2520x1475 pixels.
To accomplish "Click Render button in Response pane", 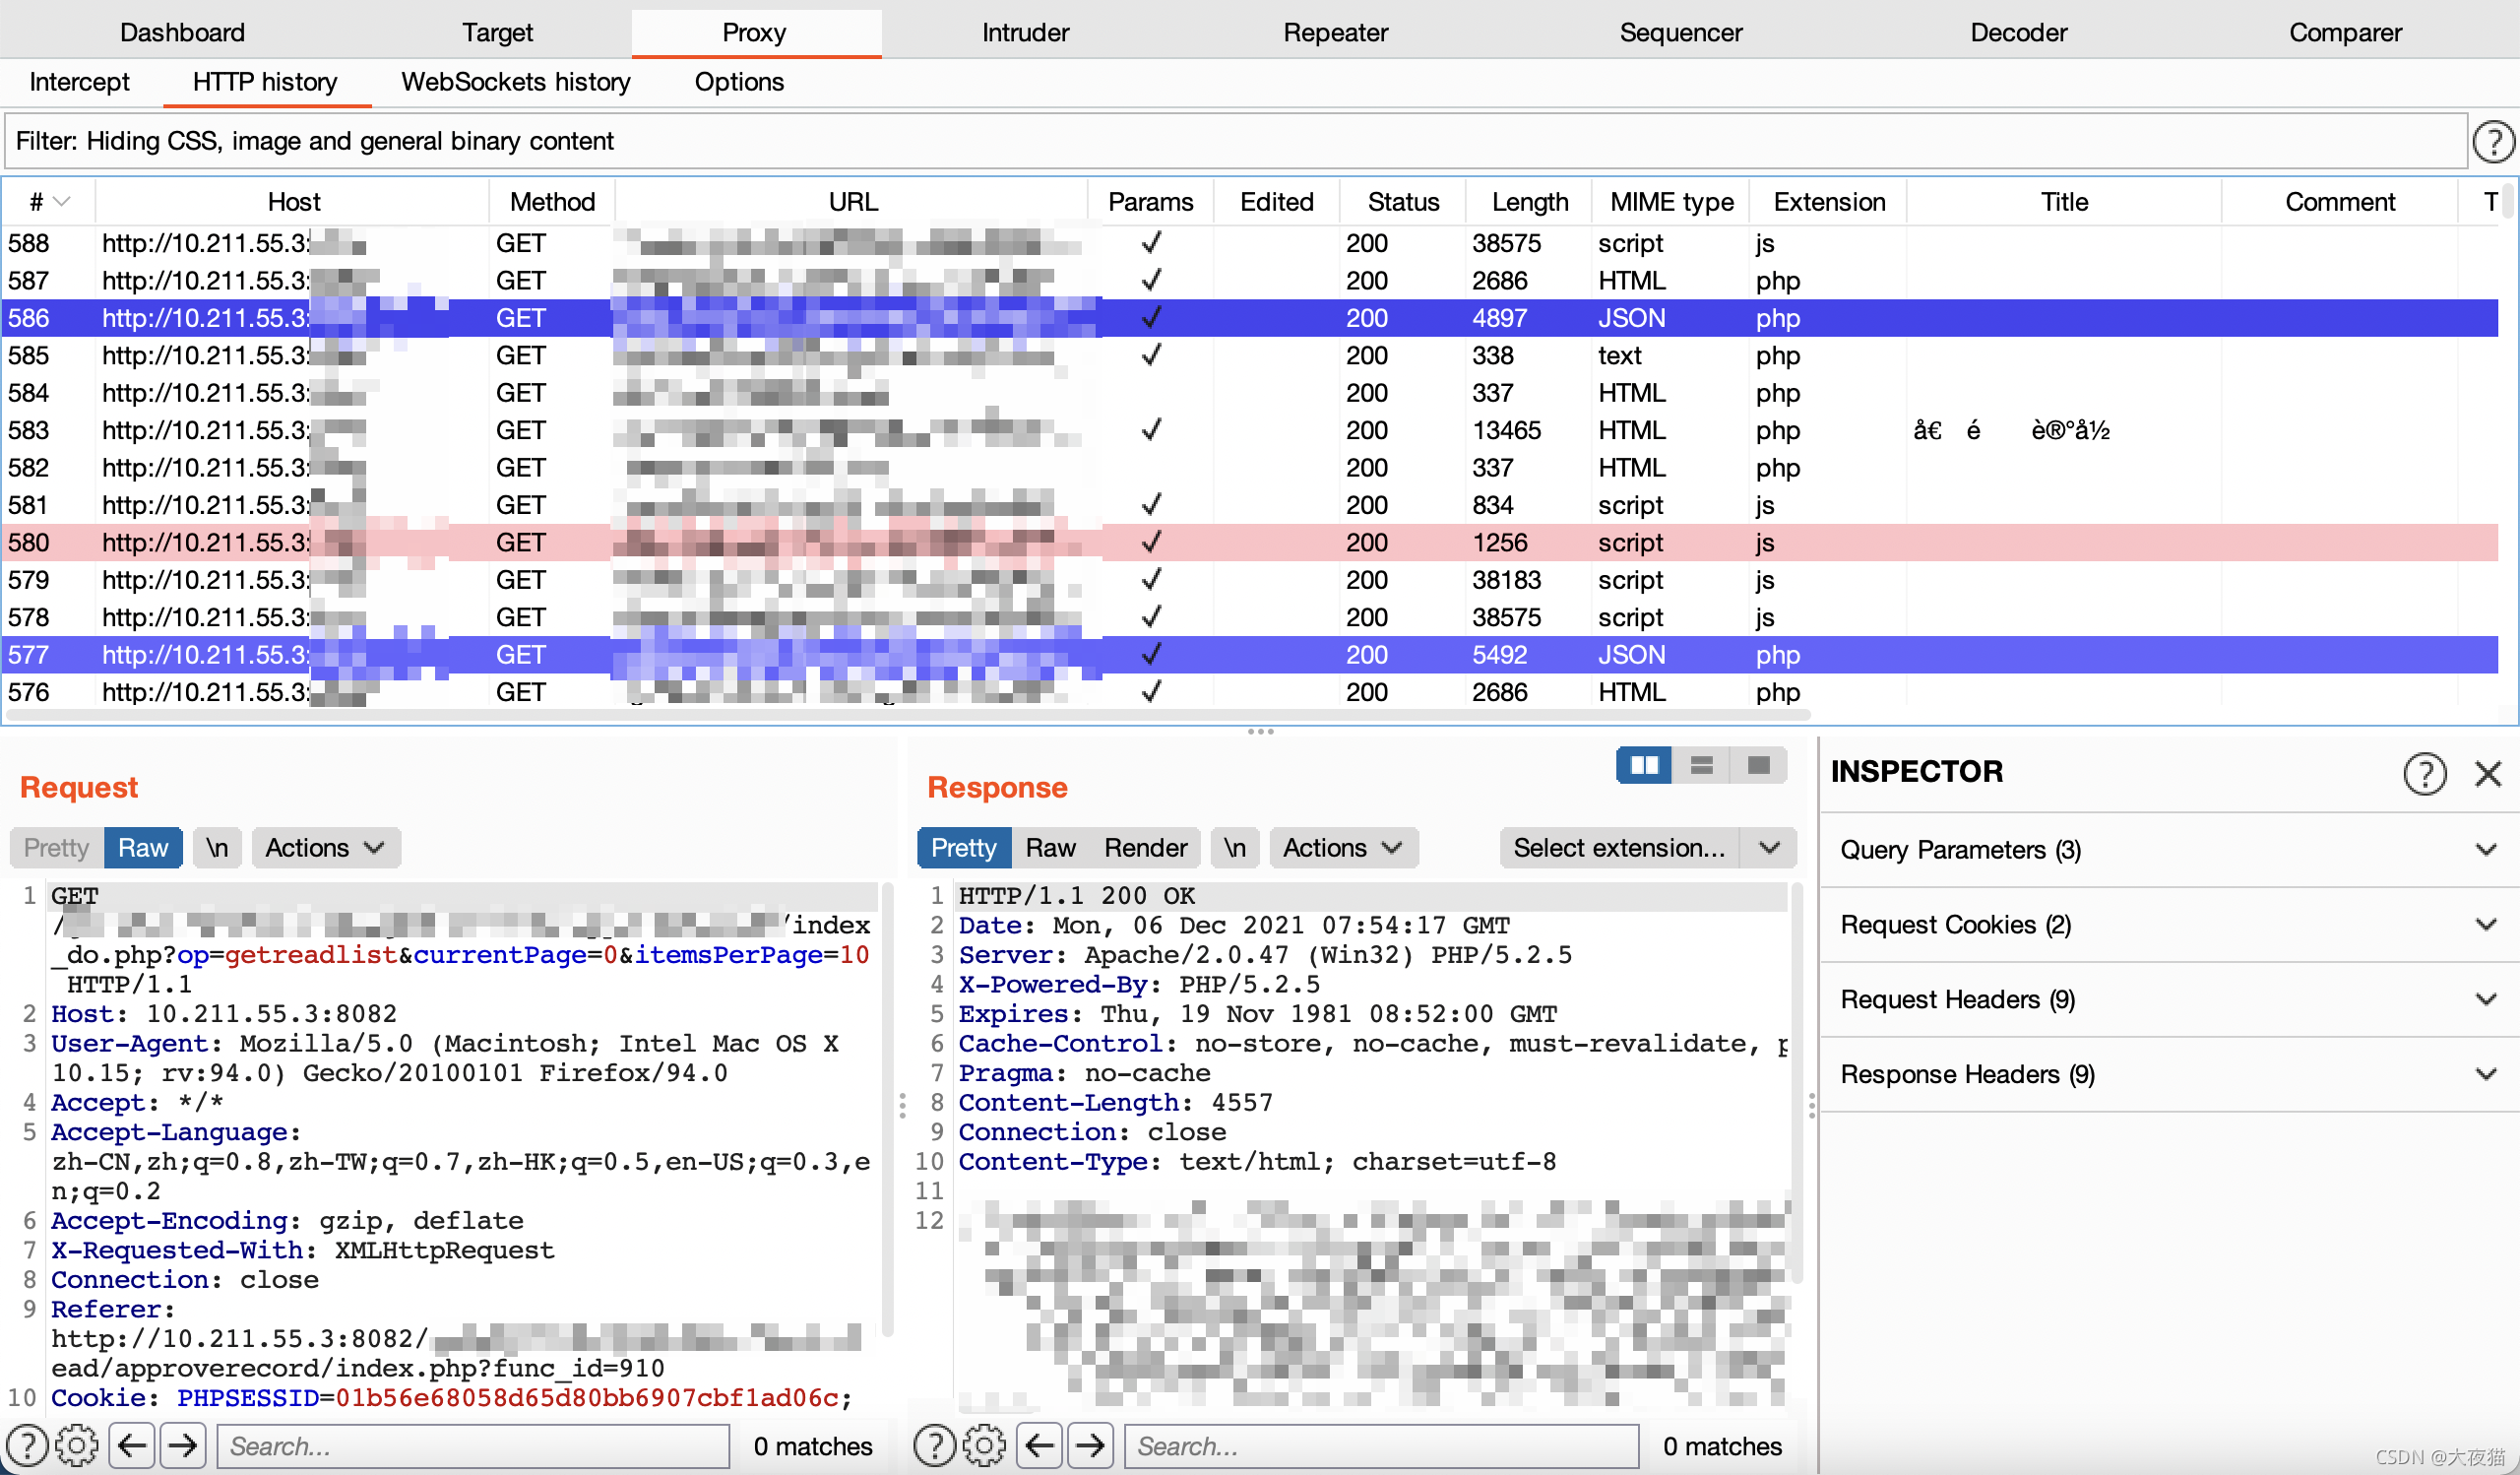I will pos(1145,848).
